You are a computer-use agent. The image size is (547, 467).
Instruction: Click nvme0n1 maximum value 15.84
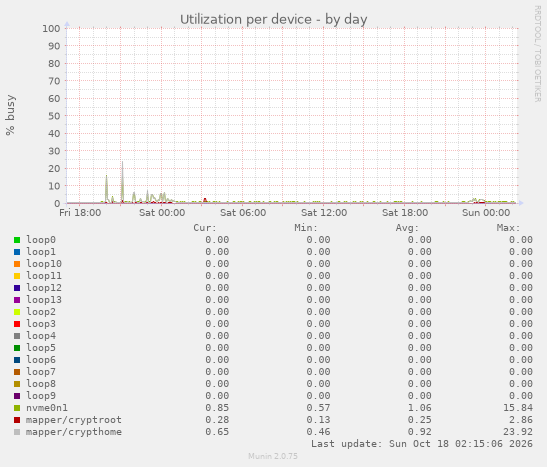(518, 408)
